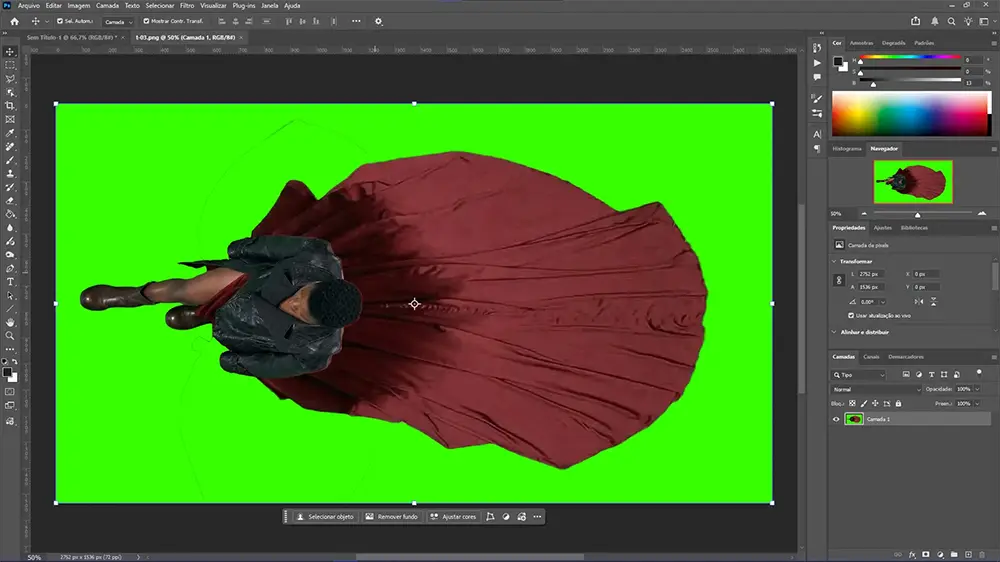This screenshot has height=562, width=1000.
Task: Expand the Alinhar e distribuir section
Action: click(835, 332)
